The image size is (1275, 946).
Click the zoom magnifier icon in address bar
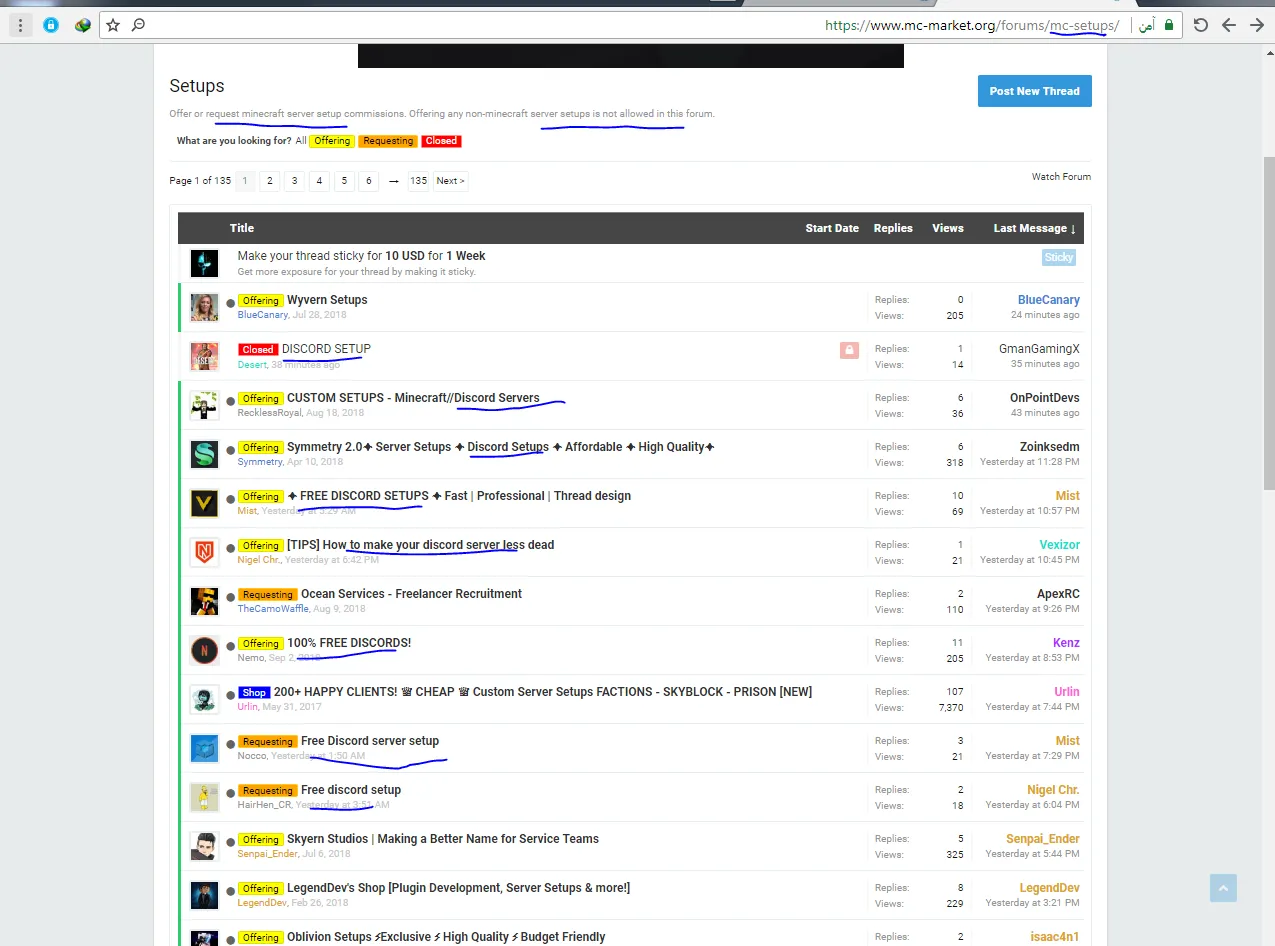(x=138, y=25)
